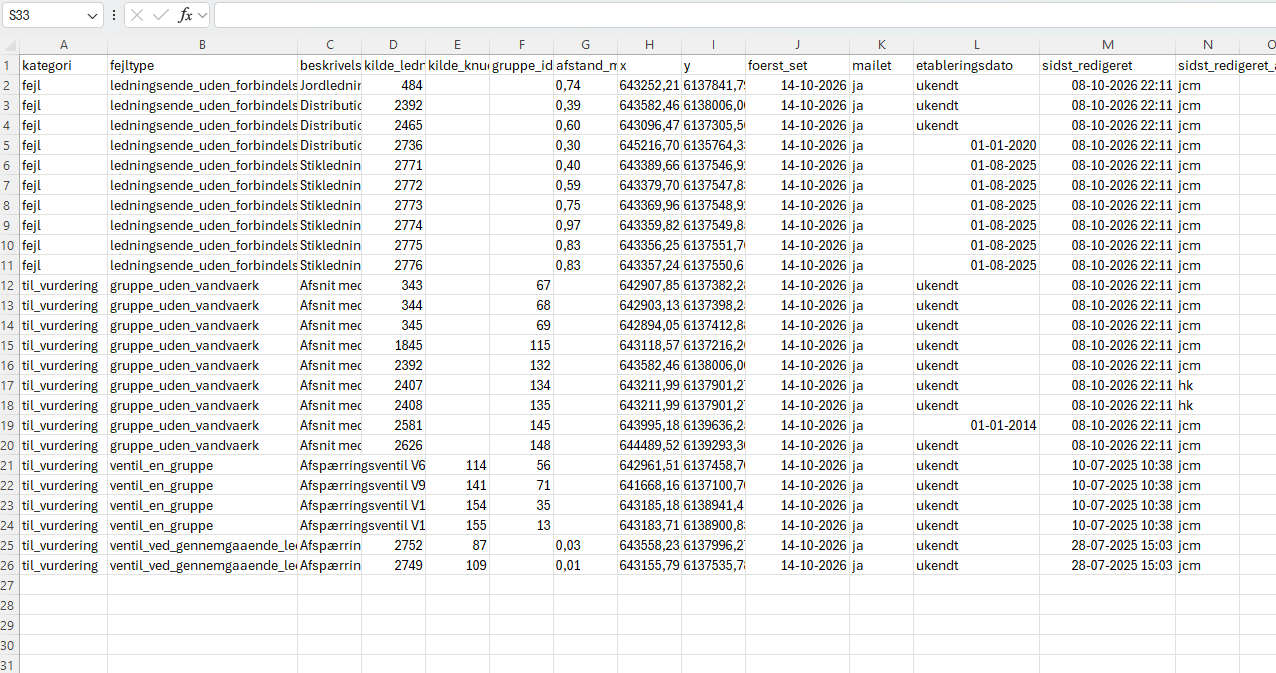
Task: Click the group id cell 148
Action: [x=521, y=445]
